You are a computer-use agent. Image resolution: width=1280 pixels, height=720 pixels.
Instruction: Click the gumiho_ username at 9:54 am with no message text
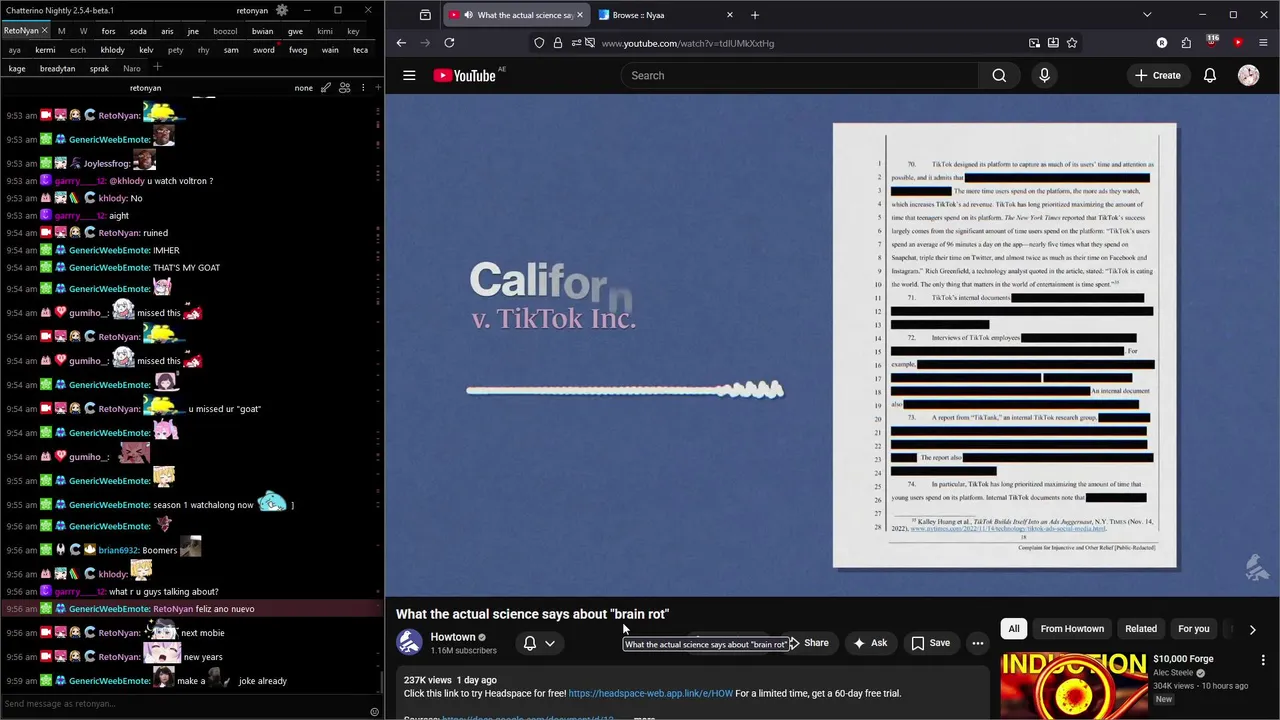click(x=88, y=457)
